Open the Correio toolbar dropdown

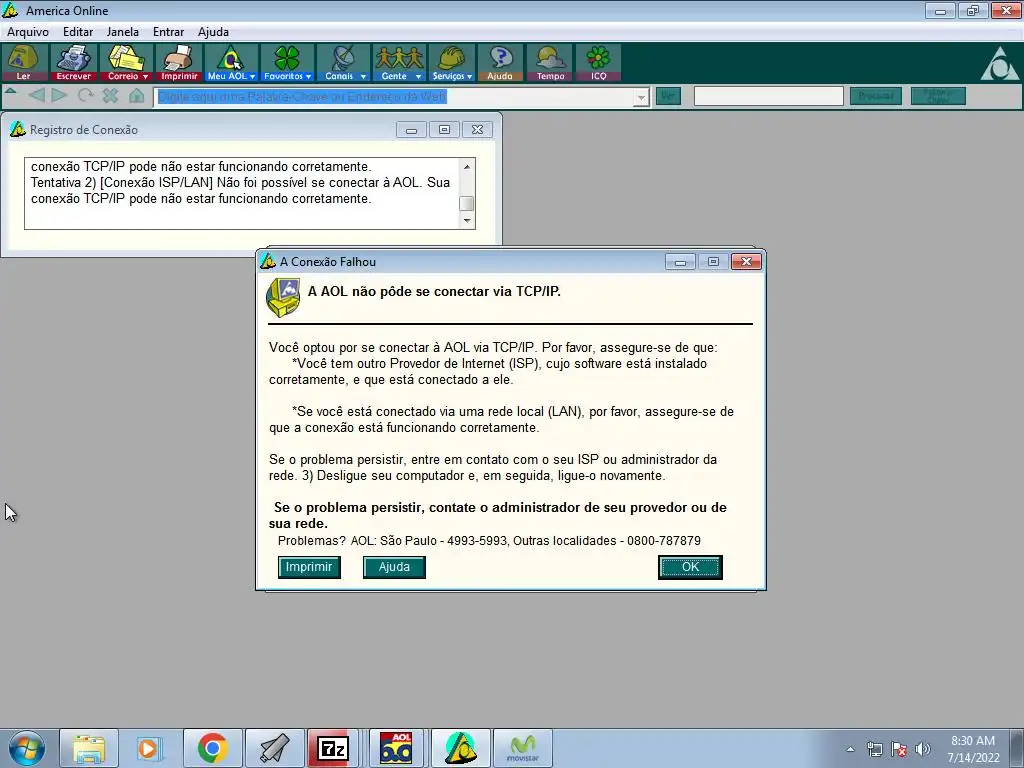coord(127,63)
